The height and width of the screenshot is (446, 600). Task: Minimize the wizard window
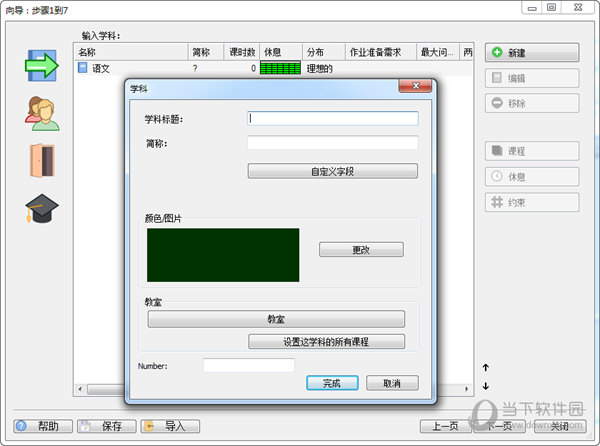coord(532,8)
